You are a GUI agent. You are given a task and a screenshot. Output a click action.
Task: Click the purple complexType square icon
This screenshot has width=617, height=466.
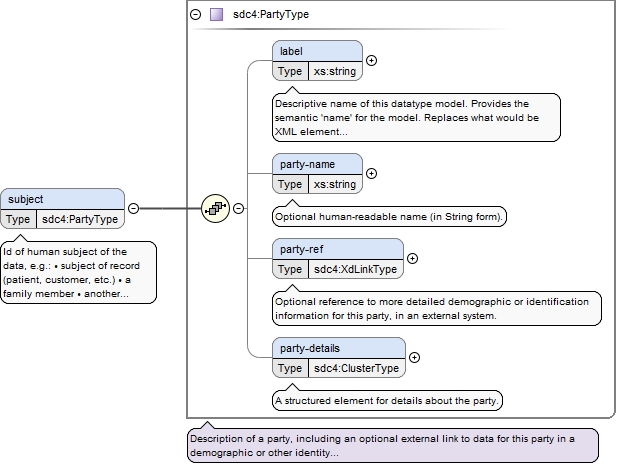[x=216, y=15]
